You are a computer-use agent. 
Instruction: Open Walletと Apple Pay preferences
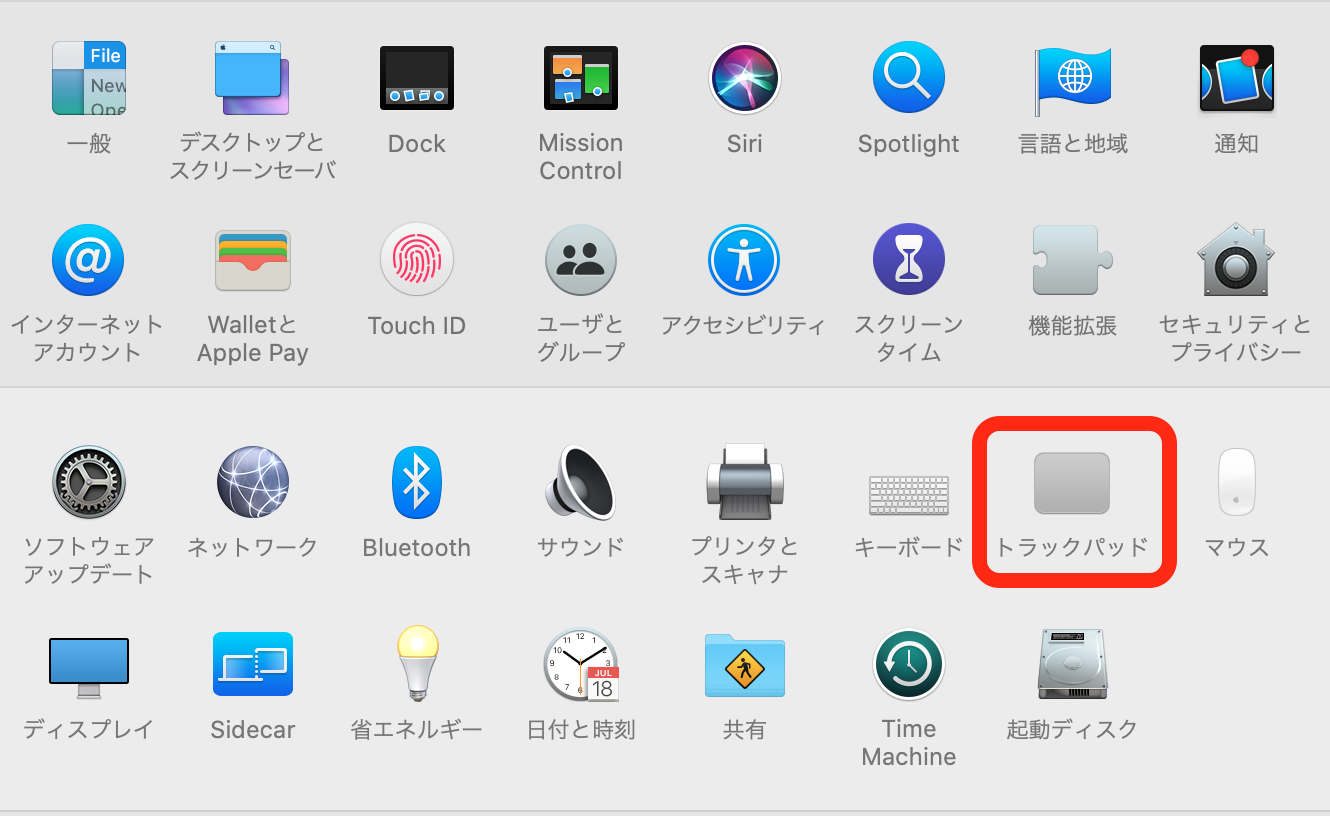click(x=252, y=260)
